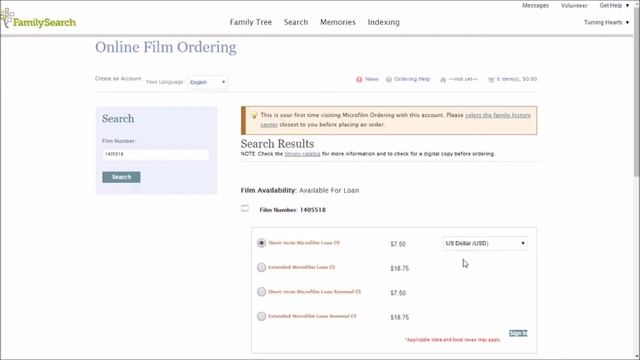Expand the Get Help menu
This screenshot has width=640, height=360.
click(614, 5)
